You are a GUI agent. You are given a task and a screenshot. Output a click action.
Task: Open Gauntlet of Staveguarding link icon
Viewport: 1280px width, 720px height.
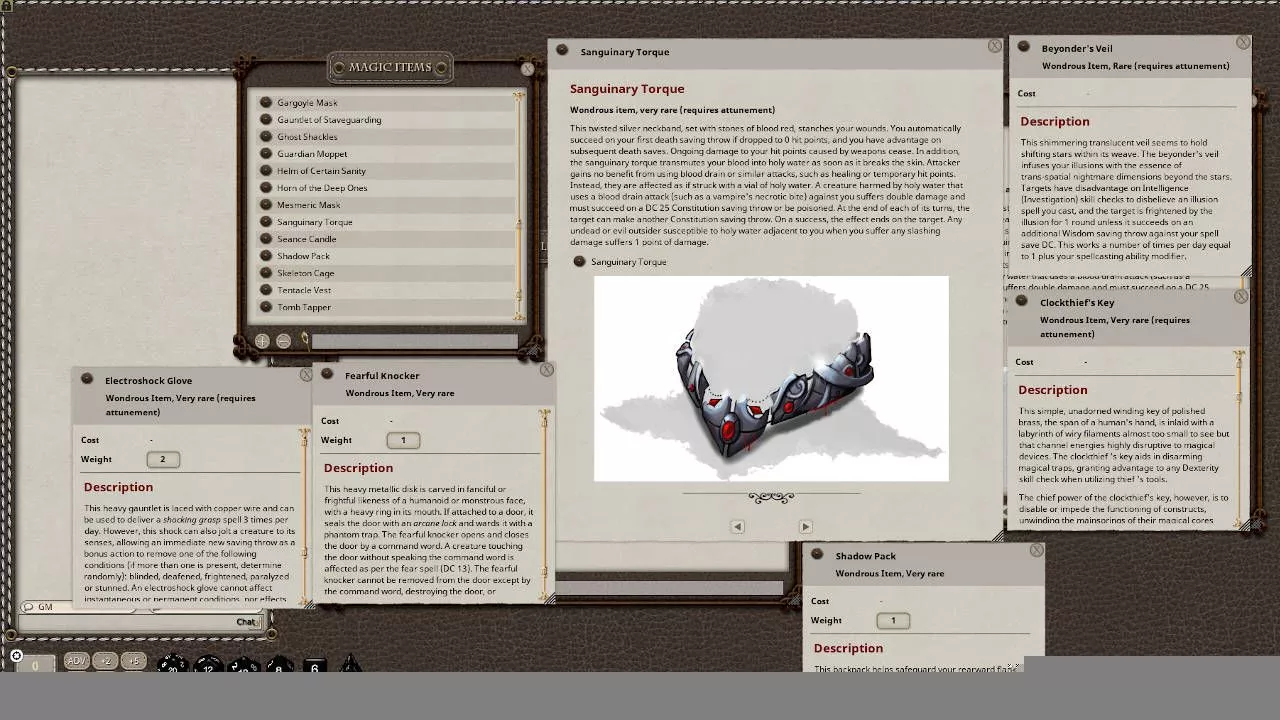pyautogui.click(x=266, y=120)
